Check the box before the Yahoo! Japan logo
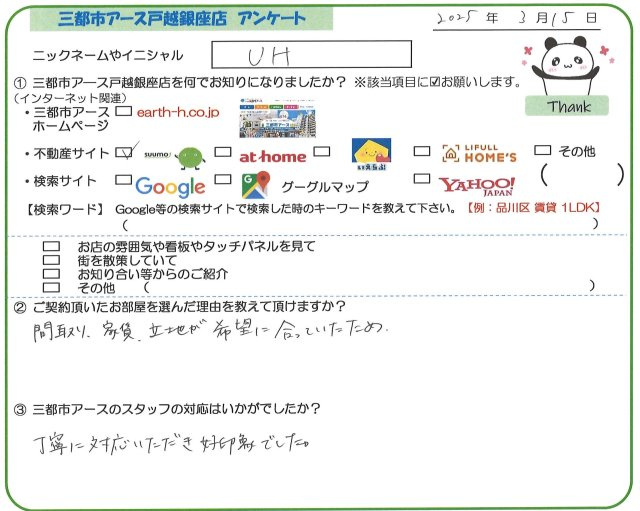 coord(423,181)
